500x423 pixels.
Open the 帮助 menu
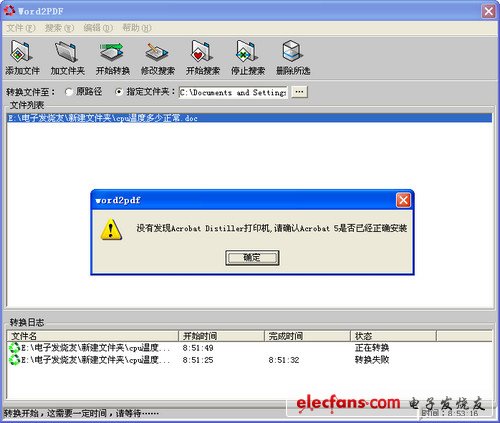[137, 28]
